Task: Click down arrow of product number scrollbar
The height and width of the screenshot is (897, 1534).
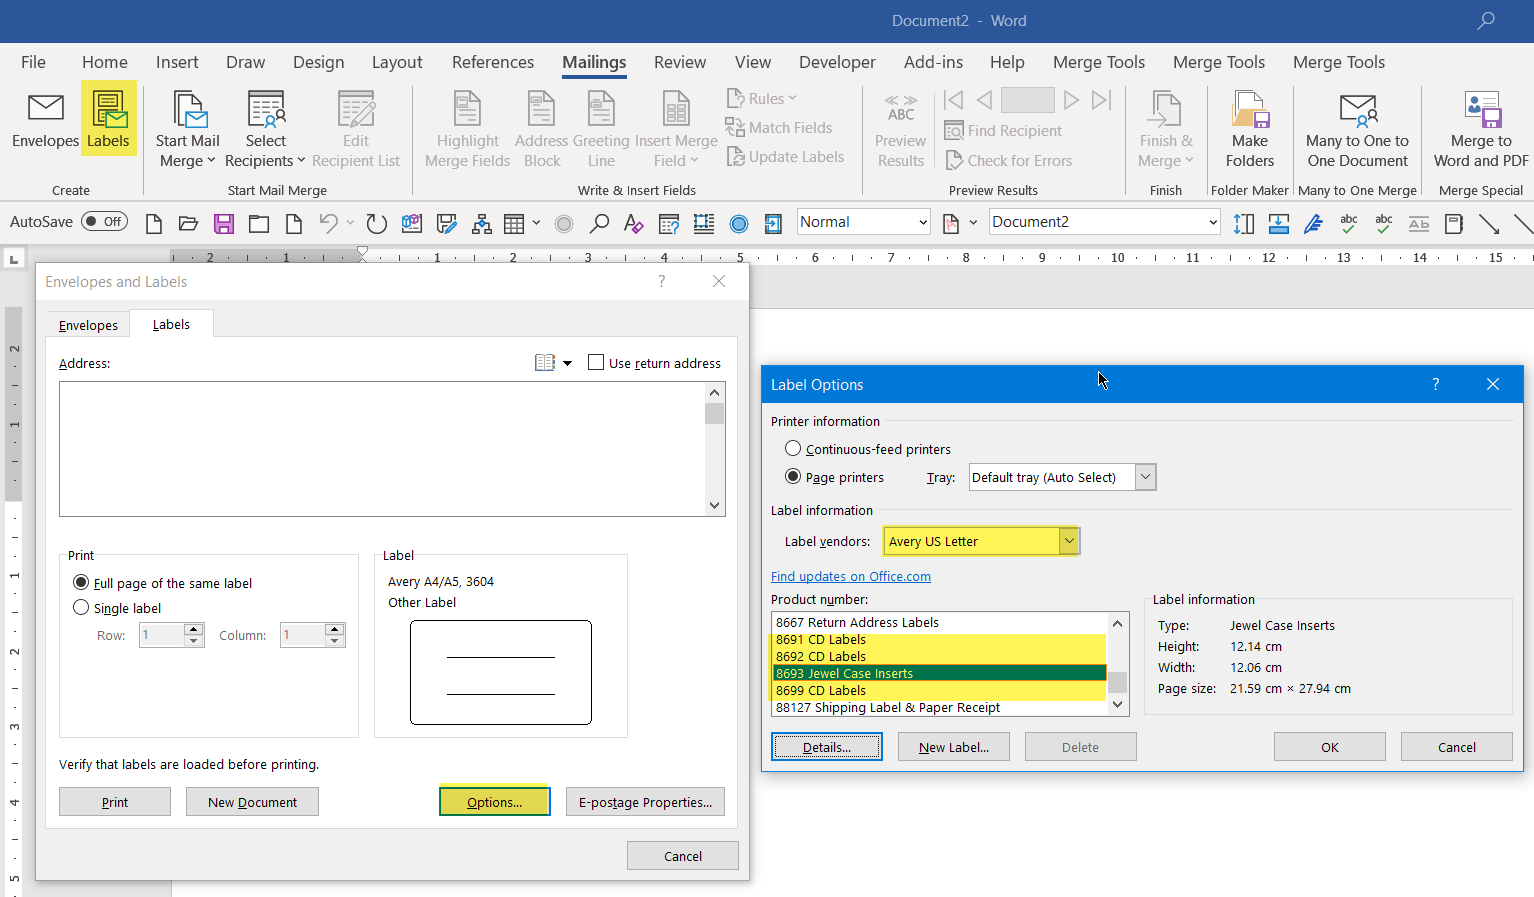Action: pos(1118,705)
